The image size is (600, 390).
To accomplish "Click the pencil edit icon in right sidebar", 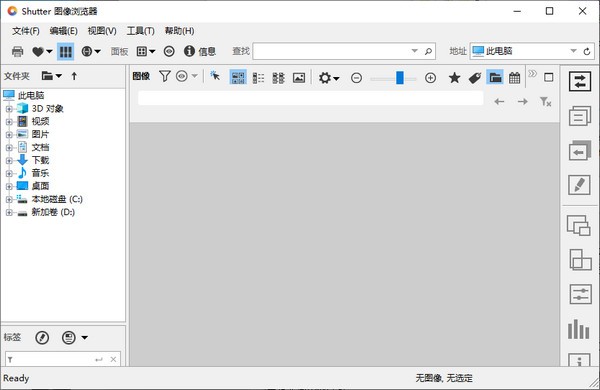I will tap(579, 185).
